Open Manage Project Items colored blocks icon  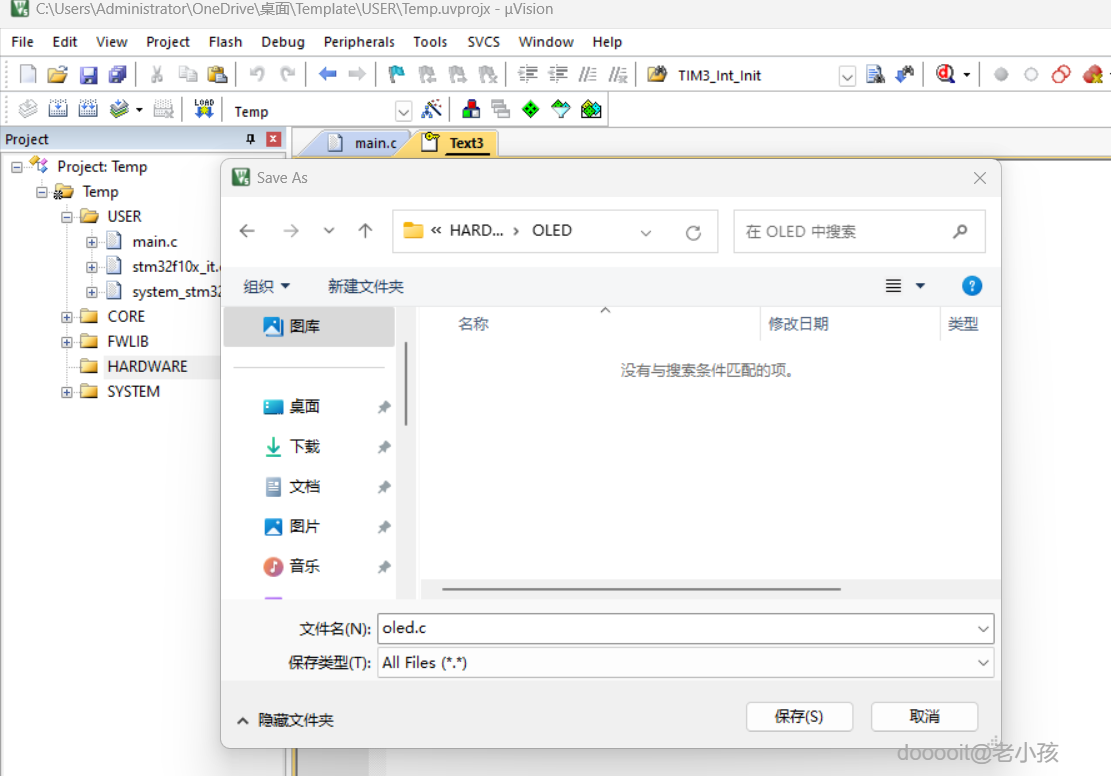pyautogui.click(x=470, y=109)
